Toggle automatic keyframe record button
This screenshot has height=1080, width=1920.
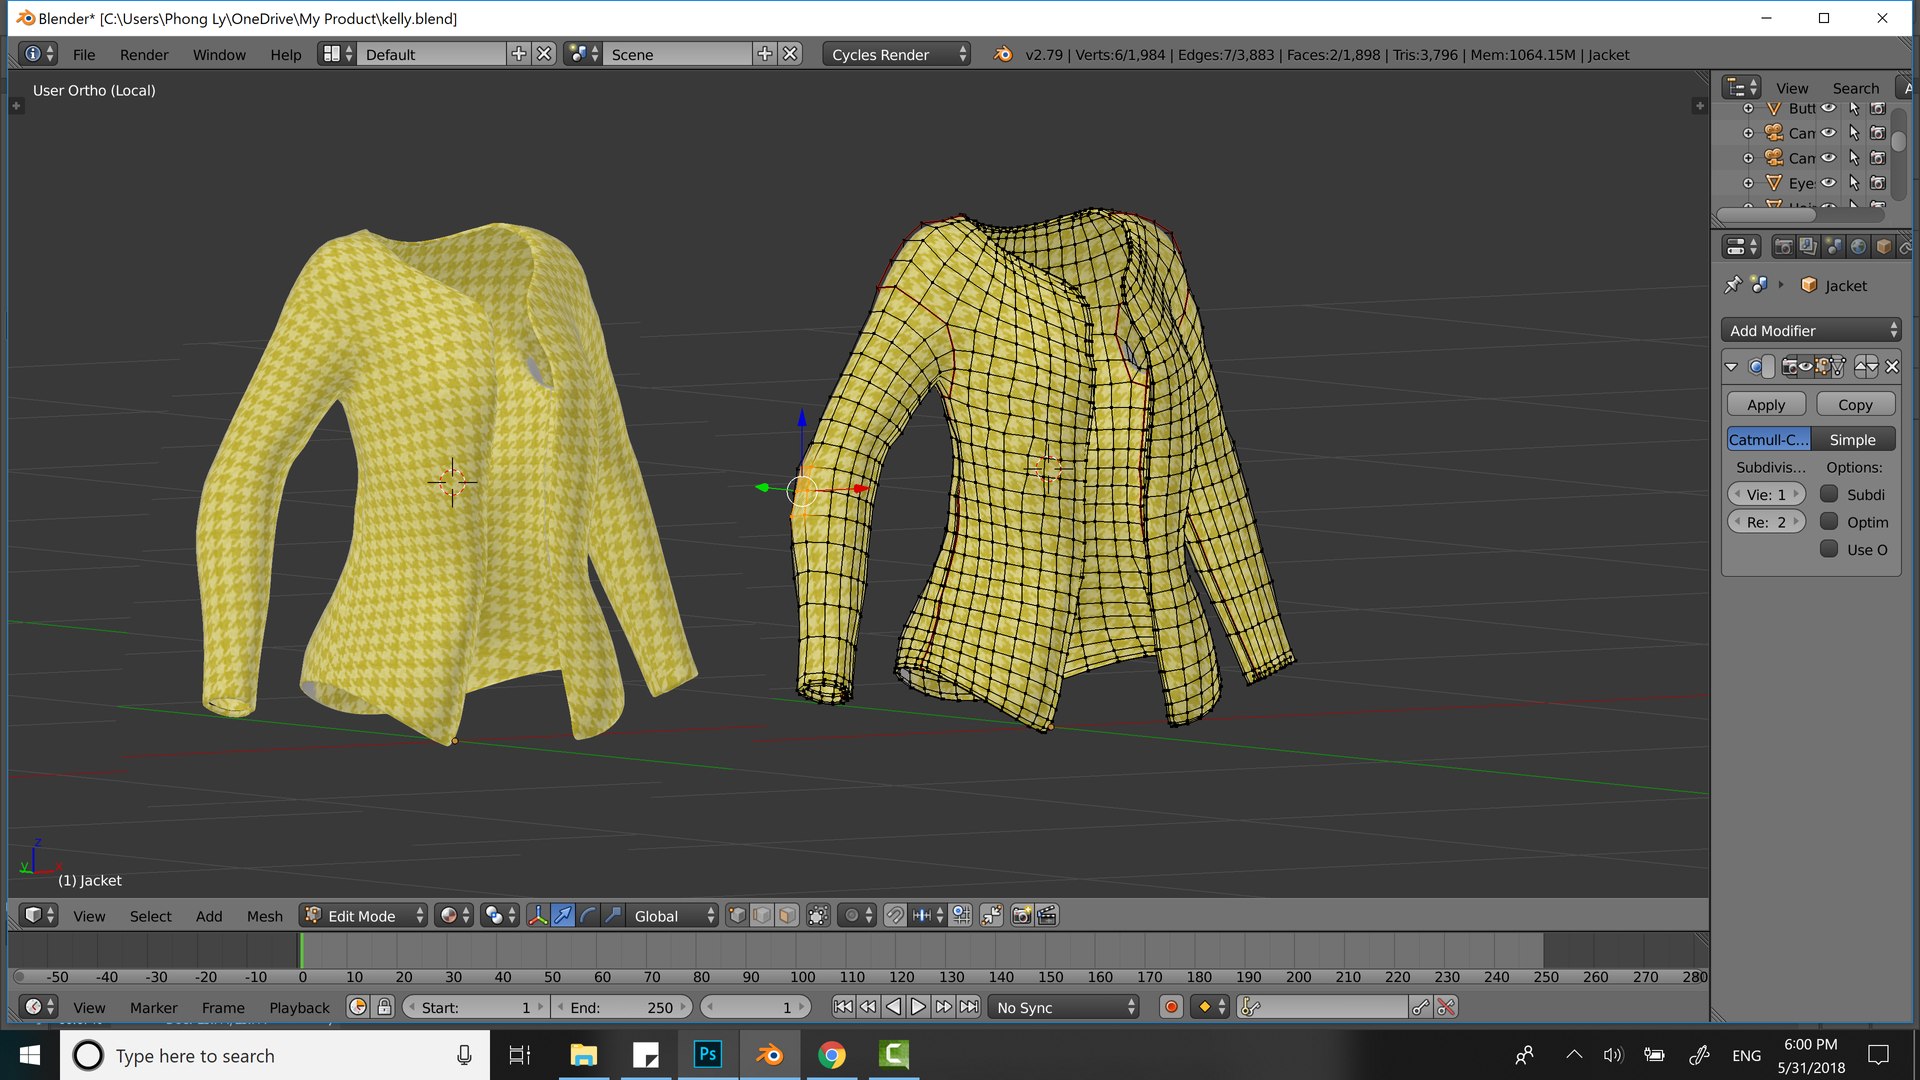[1171, 1007]
